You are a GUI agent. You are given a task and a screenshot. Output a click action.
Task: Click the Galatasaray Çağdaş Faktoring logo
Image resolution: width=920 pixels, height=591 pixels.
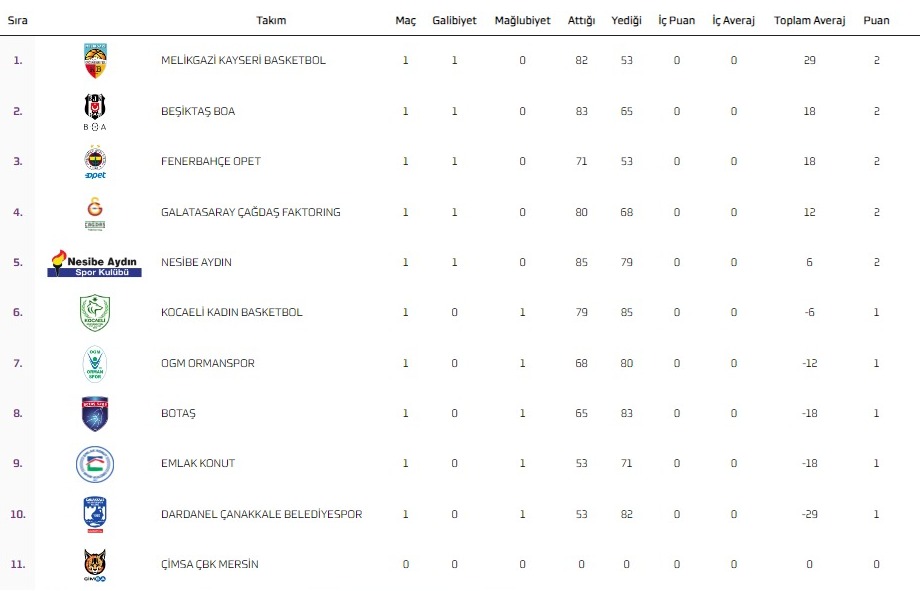coord(95,212)
